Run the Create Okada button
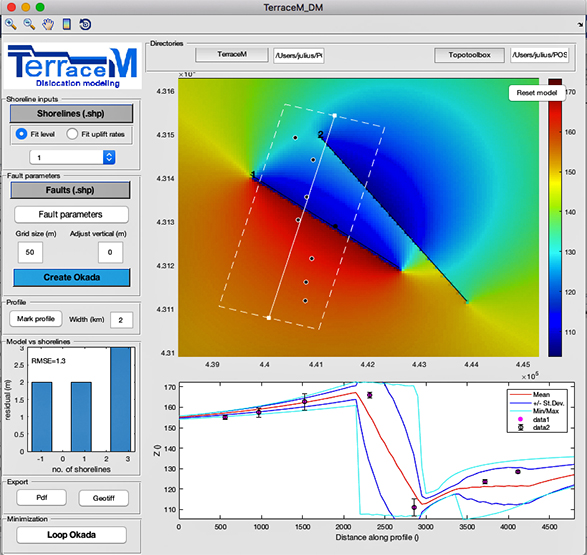The width and height of the screenshot is (587, 555). [x=72, y=277]
